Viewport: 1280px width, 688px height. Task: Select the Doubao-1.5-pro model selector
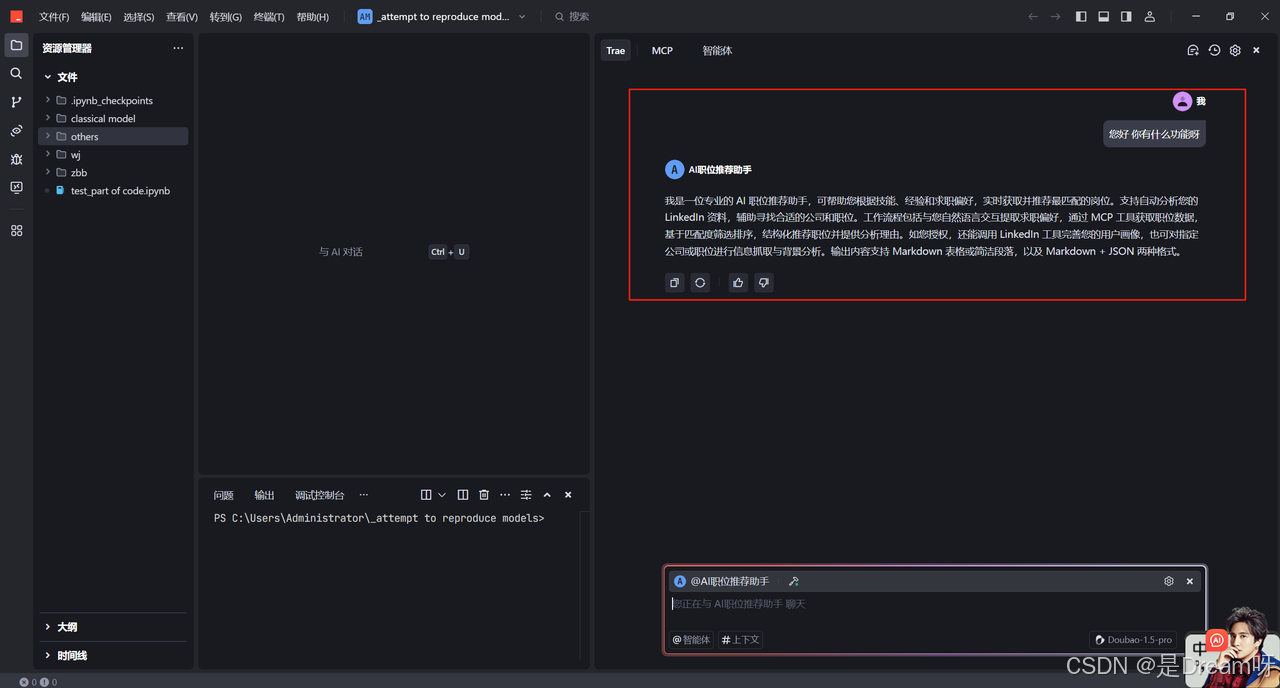[1134, 640]
